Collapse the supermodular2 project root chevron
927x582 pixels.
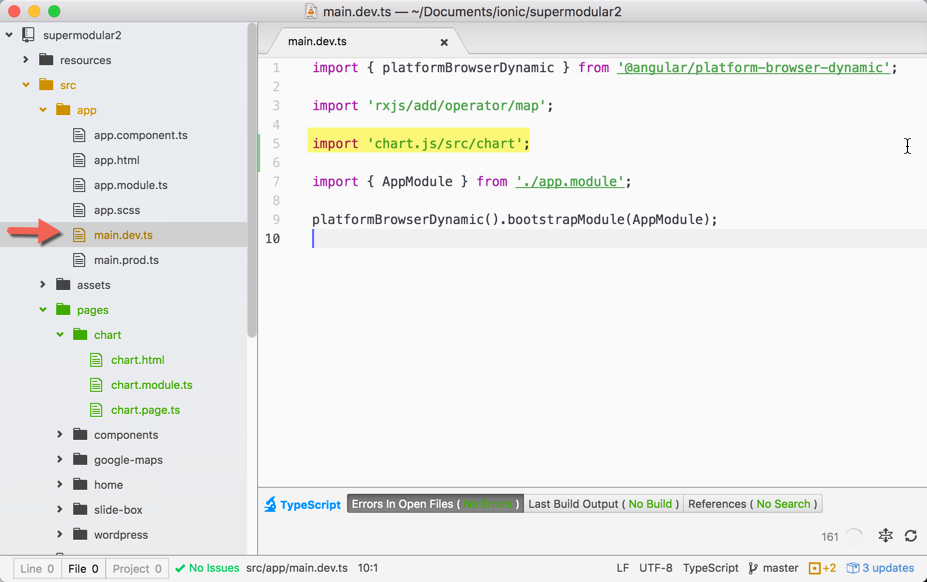[9, 35]
